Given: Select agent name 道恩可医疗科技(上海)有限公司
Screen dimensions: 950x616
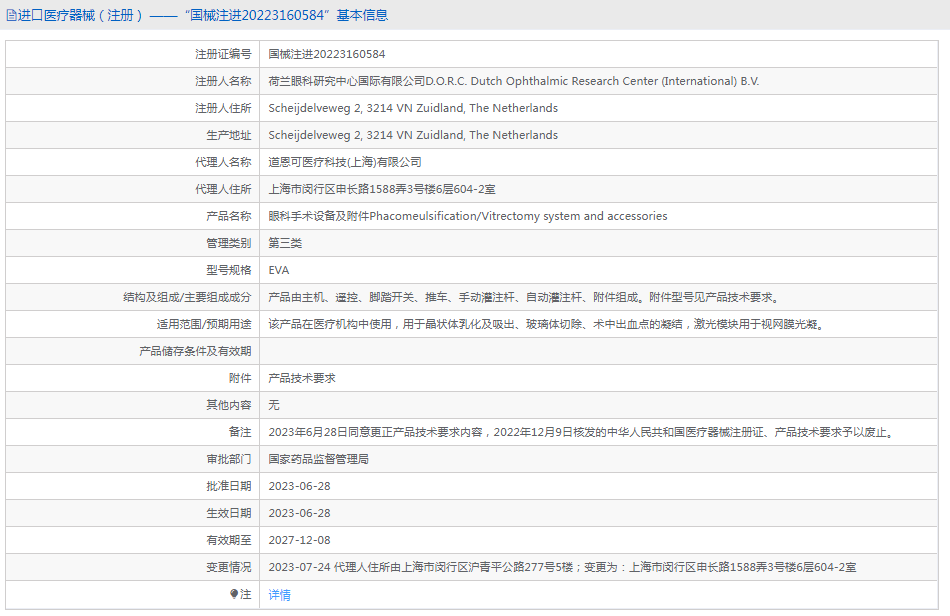Looking at the screenshot, I should coord(345,162).
